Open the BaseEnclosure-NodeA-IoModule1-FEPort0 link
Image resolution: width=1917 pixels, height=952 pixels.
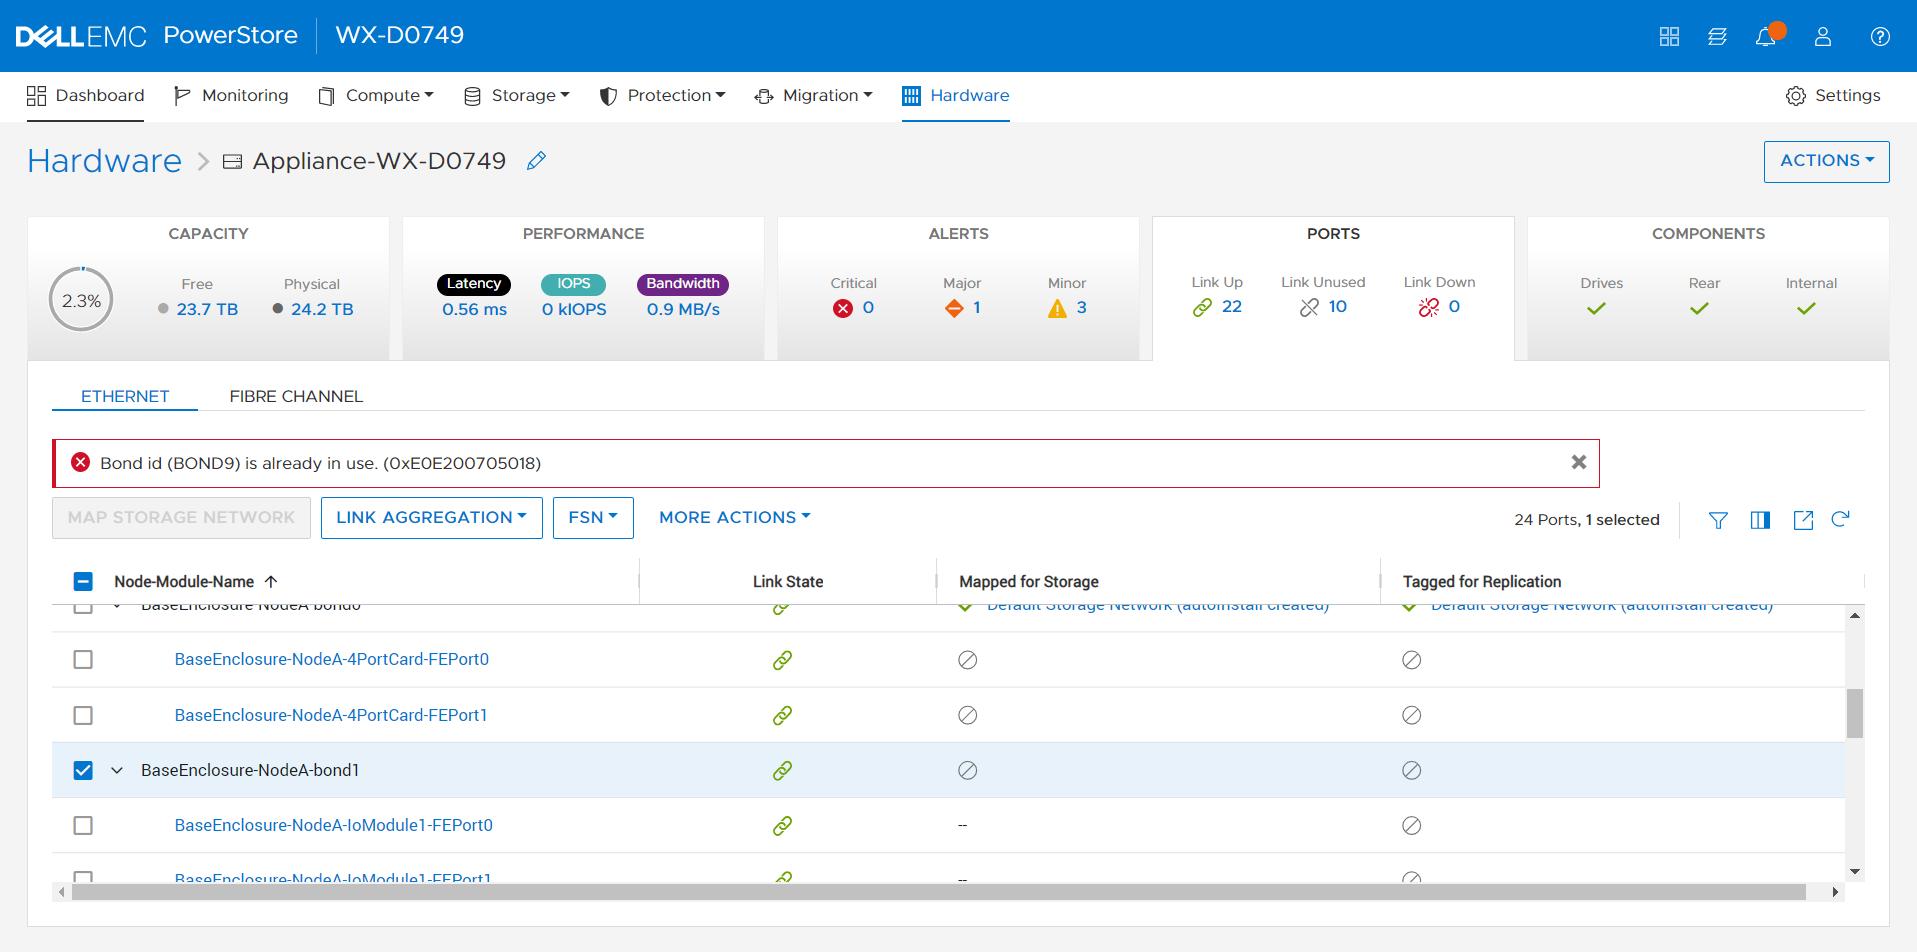click(x=333, y=825)
